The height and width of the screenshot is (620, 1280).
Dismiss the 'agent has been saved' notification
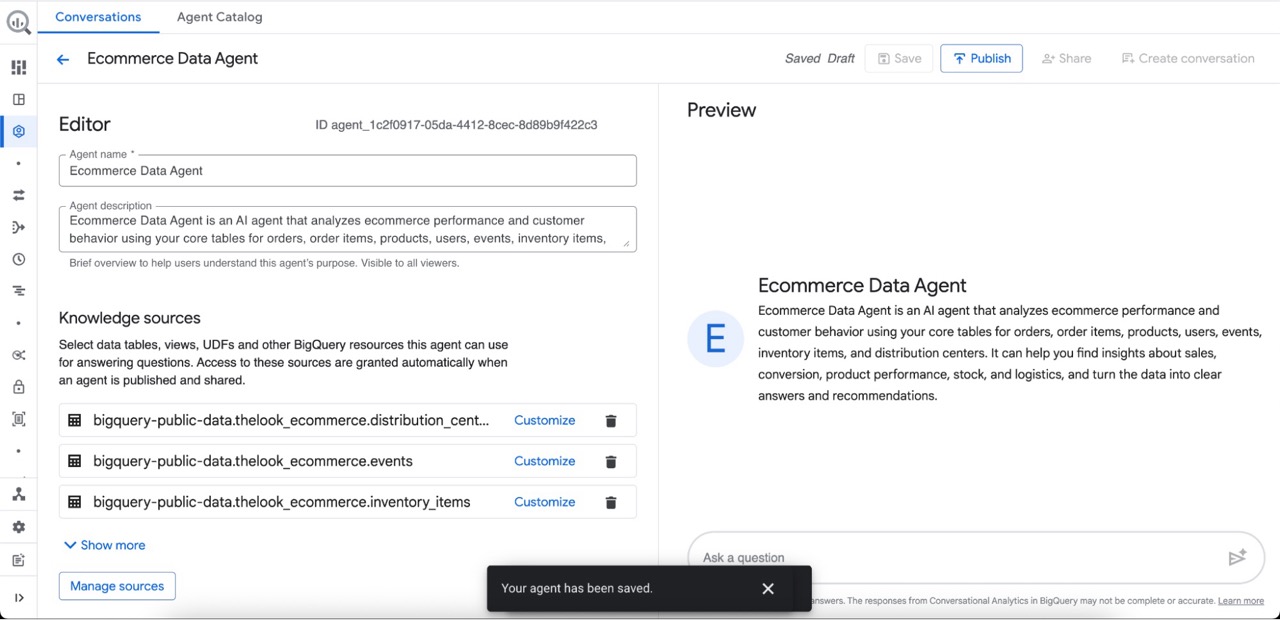pos(768,589)
